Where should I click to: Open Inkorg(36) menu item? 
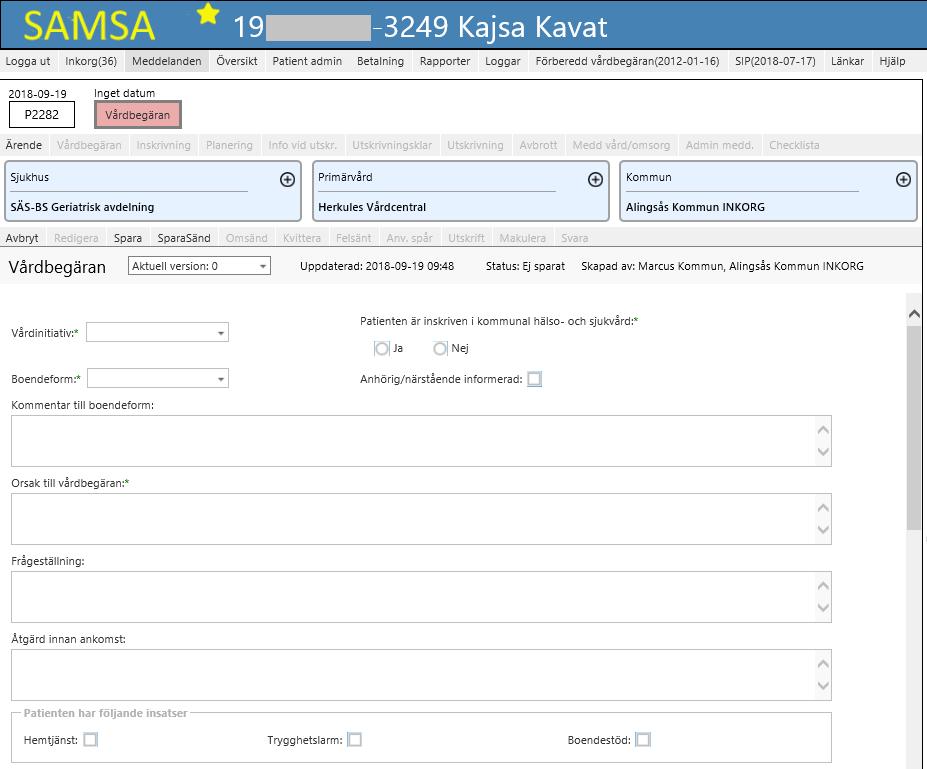pos(91,61)
